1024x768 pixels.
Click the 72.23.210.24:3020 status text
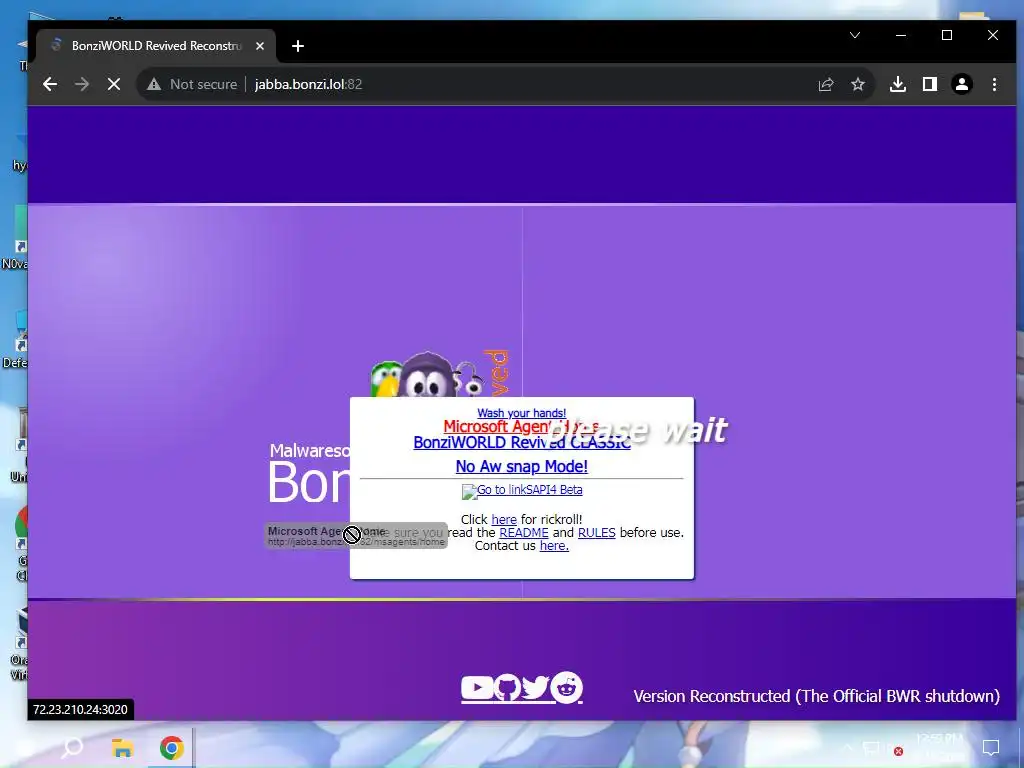pyautogui.click(x=80, y=709)
